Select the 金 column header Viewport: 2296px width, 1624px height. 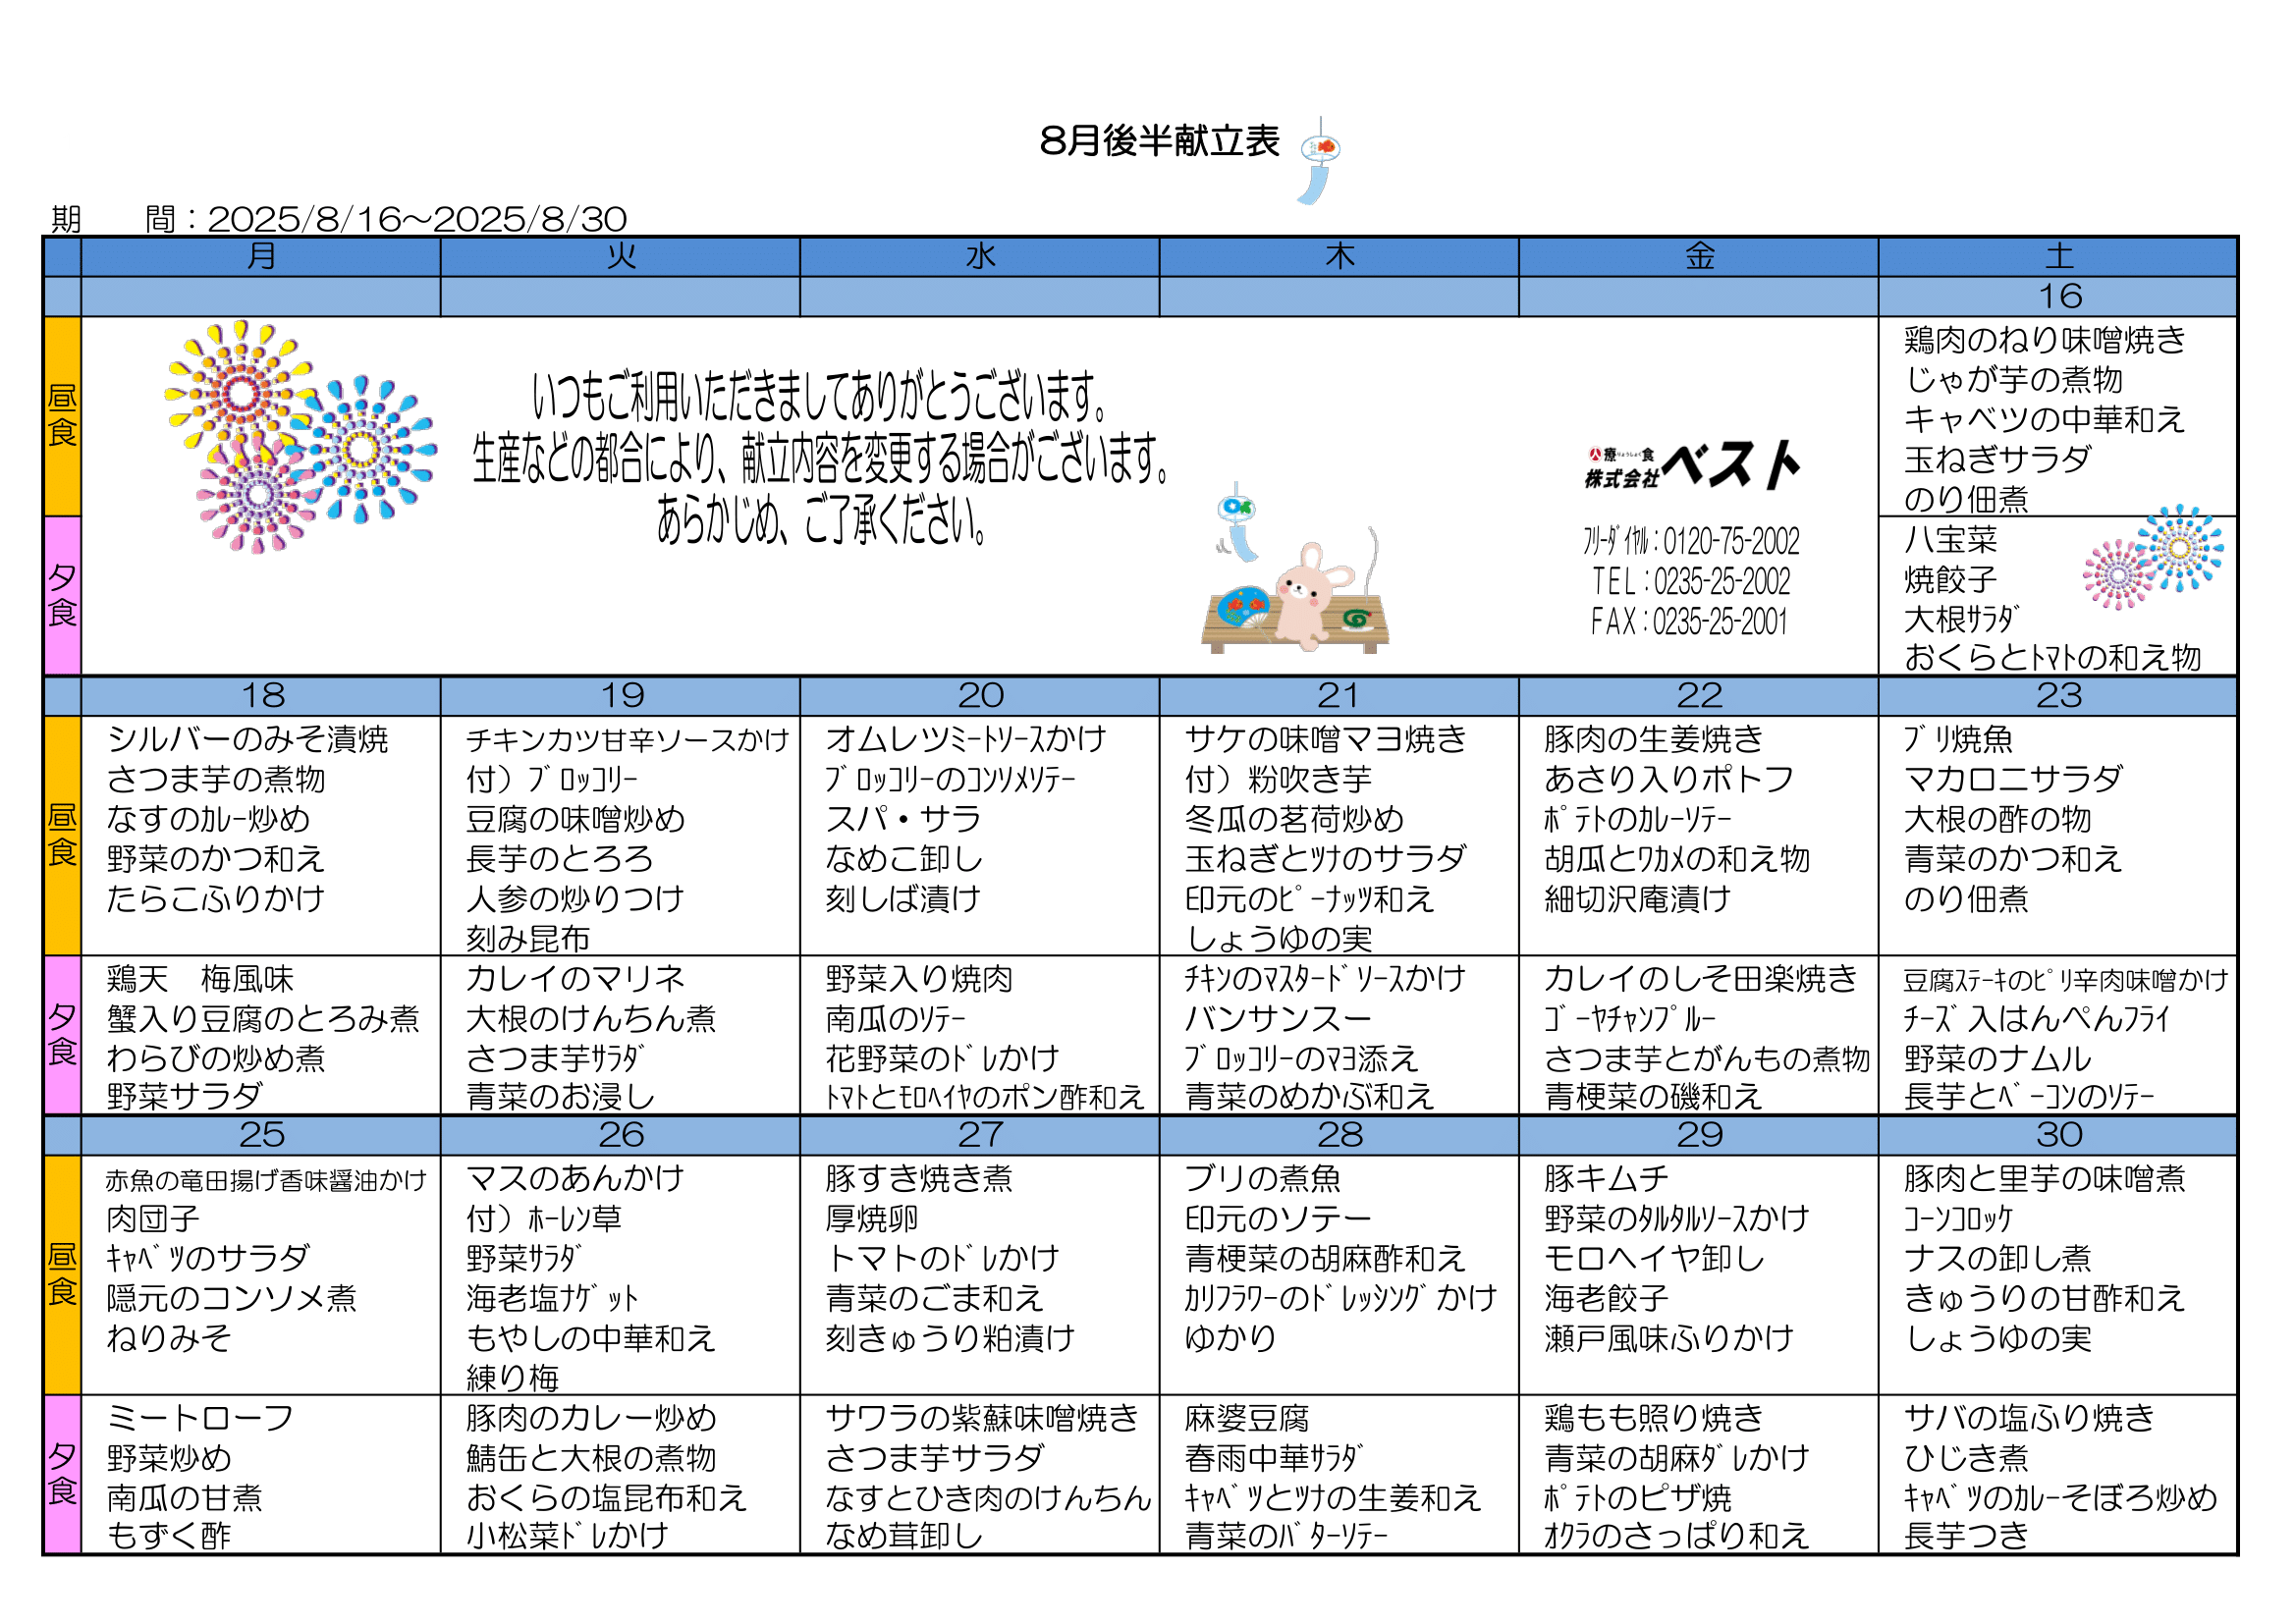point(1699,257)
